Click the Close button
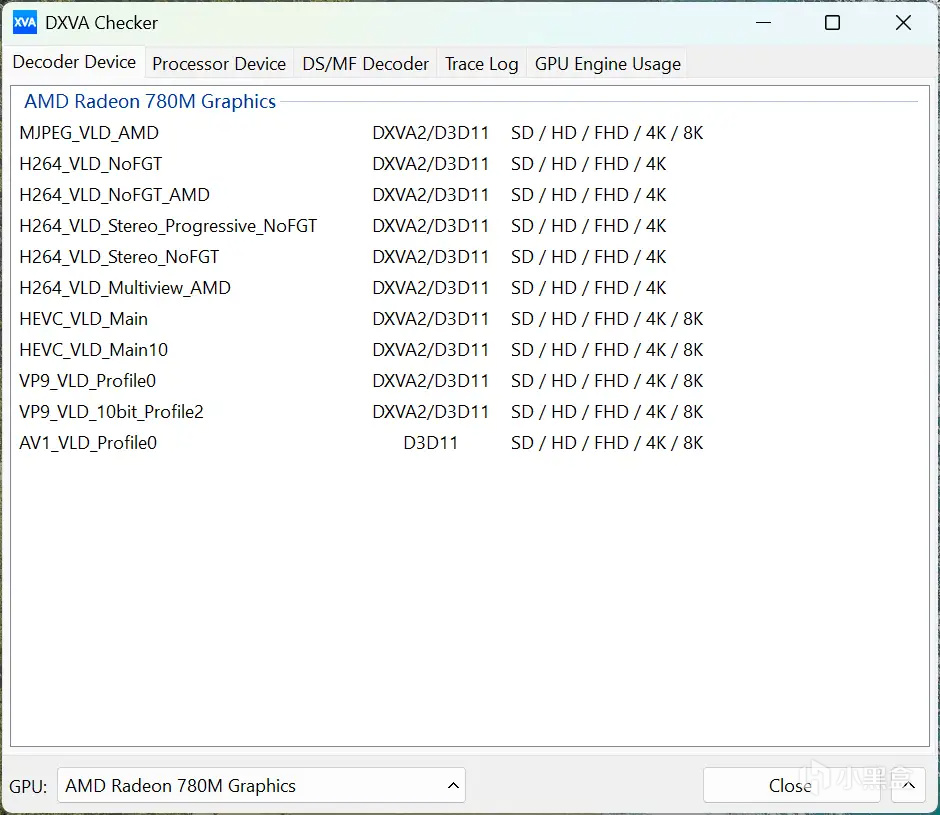This screenshot has width=940, height=815. pos(791,785)
